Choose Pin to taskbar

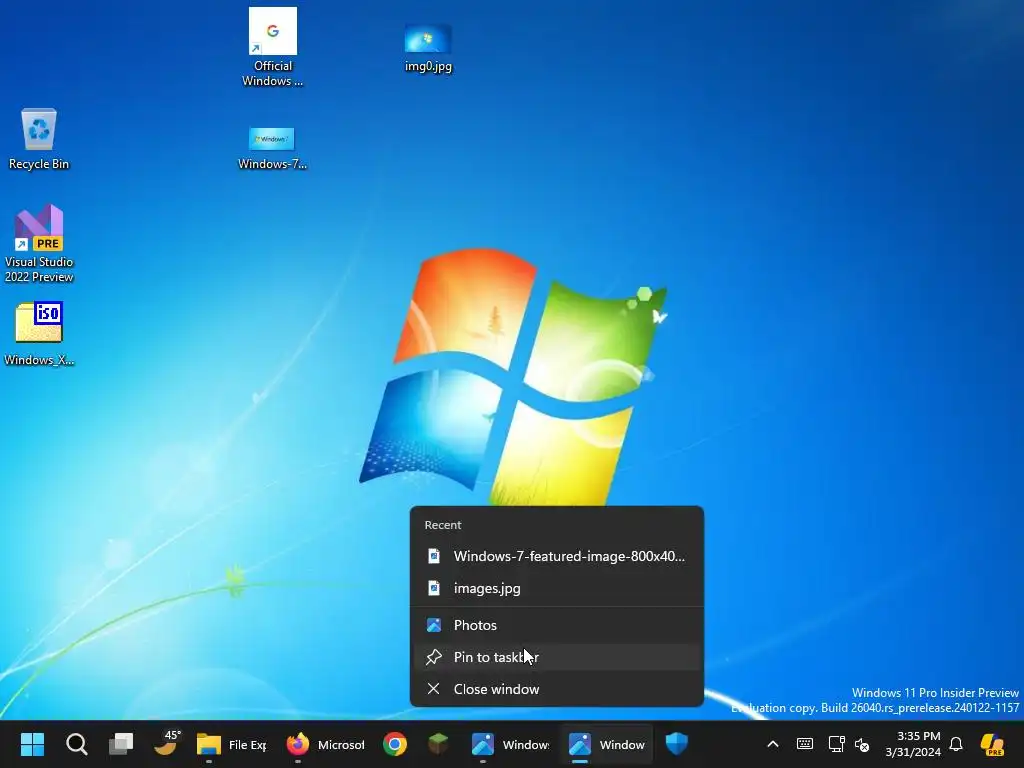click(x=557, y=657)
